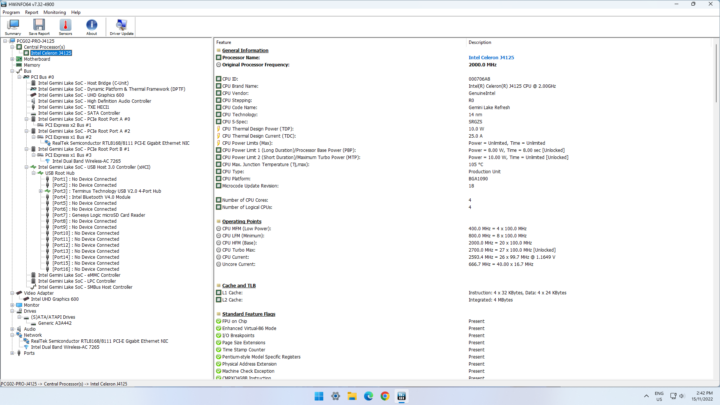Screen dimensions: 720x405
Task: Collapse the Central Processor(s) node
Action: click(x=12, y=47)
